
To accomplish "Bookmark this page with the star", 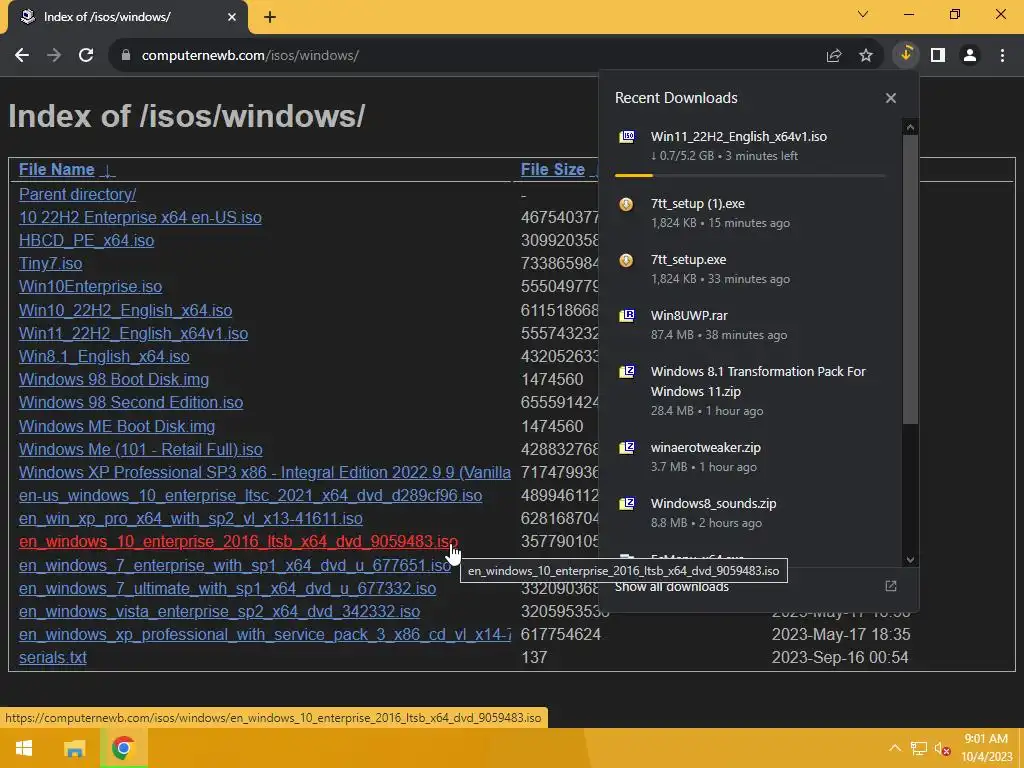I will click(866, 56).
